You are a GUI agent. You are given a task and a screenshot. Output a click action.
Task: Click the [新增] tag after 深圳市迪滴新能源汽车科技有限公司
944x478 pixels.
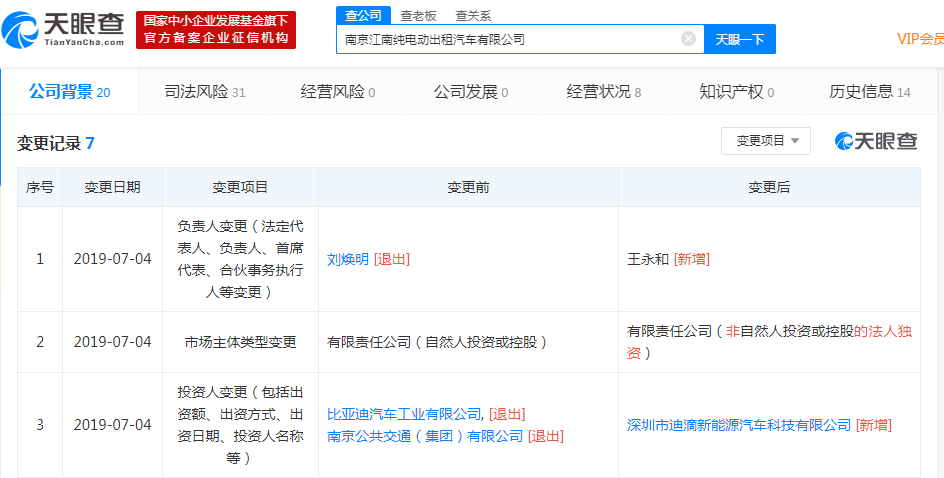tap(874, 425)
